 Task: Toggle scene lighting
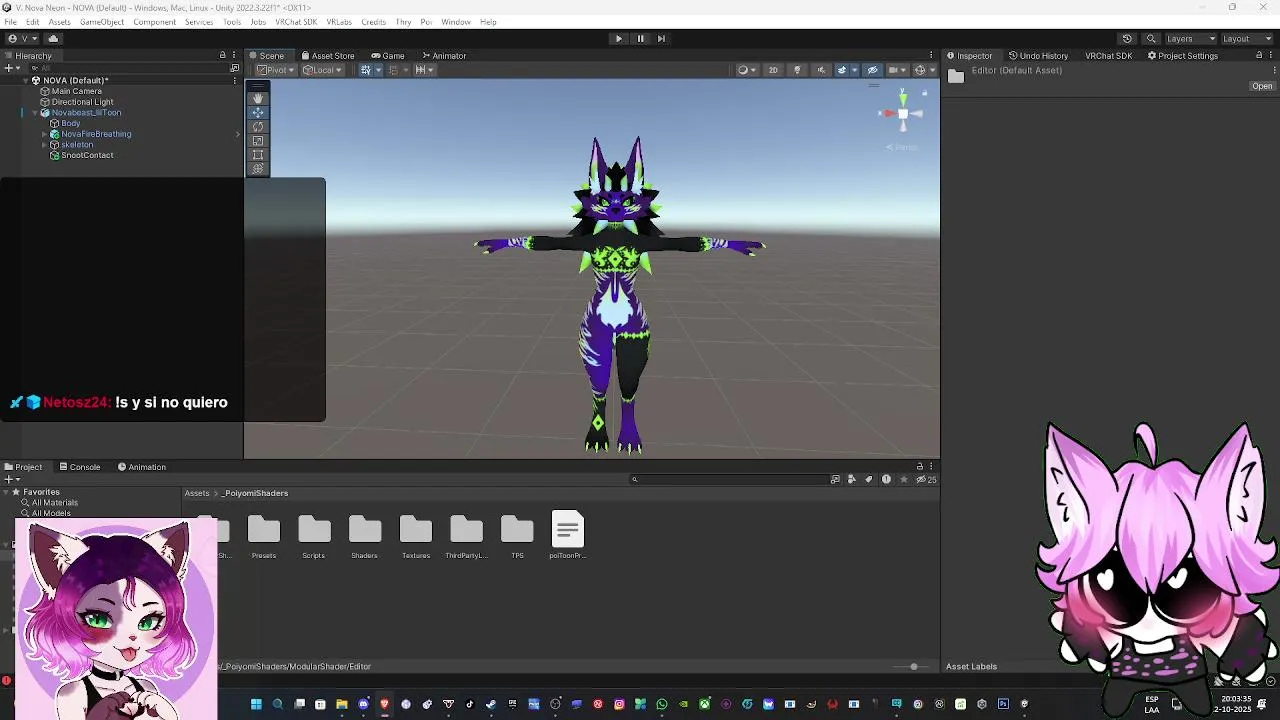(x=797, y=70)
